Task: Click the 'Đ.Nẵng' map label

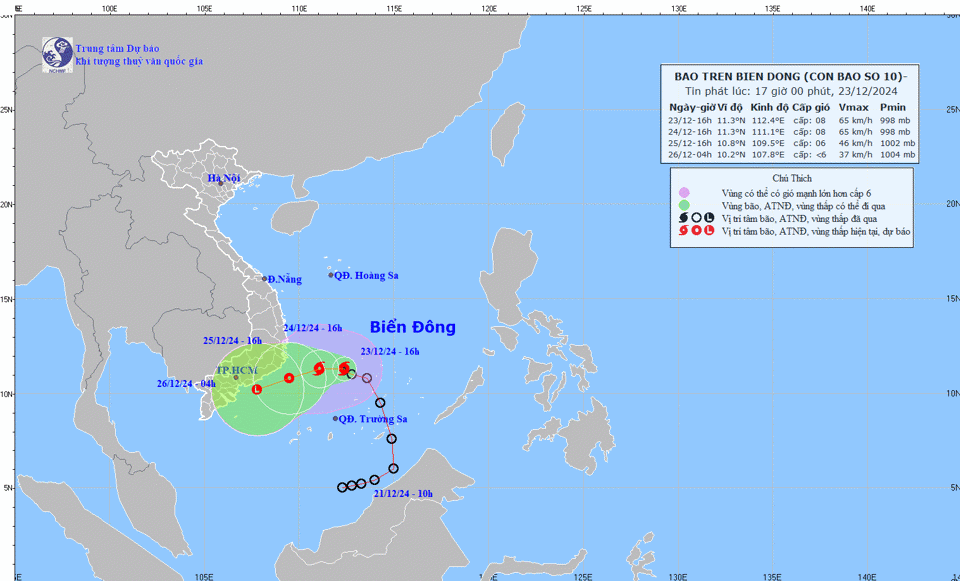Action: 285,279
